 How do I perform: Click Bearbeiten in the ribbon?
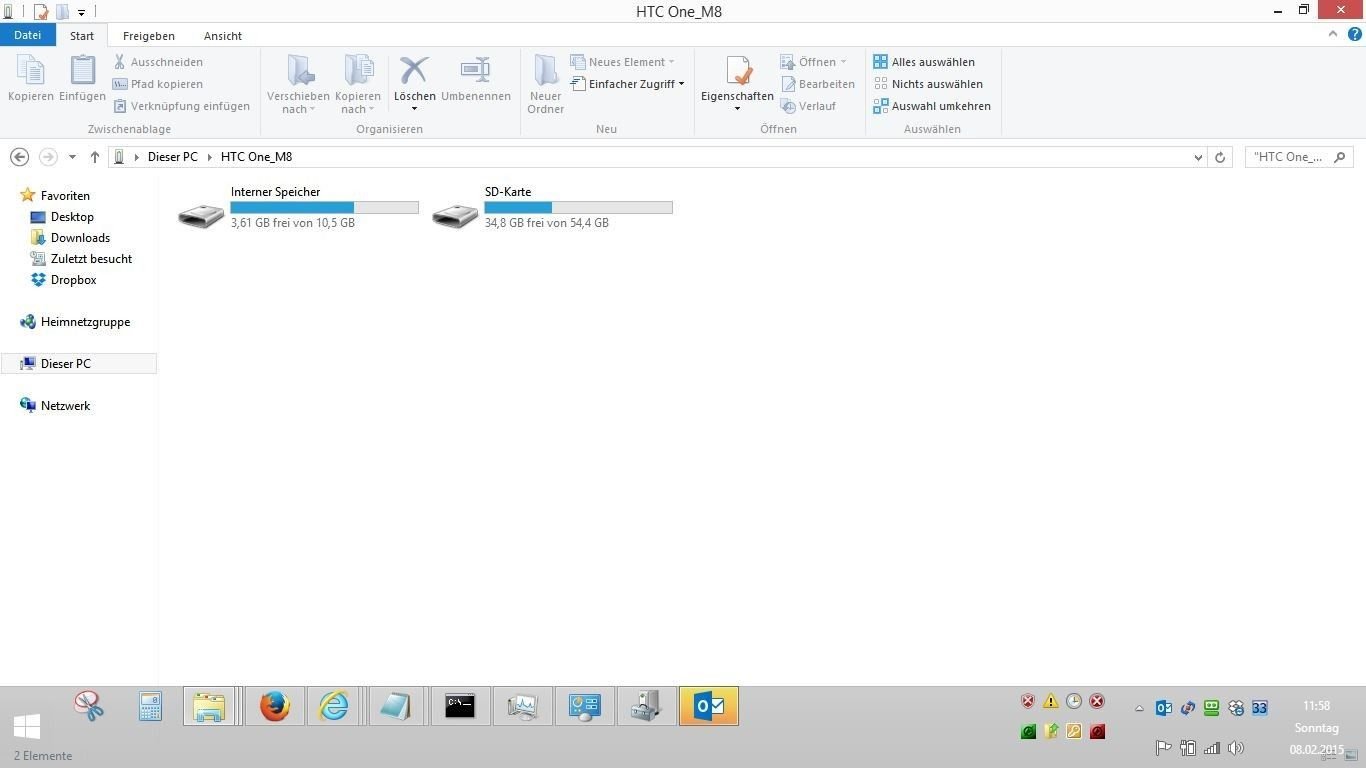[x=817, y=84]
